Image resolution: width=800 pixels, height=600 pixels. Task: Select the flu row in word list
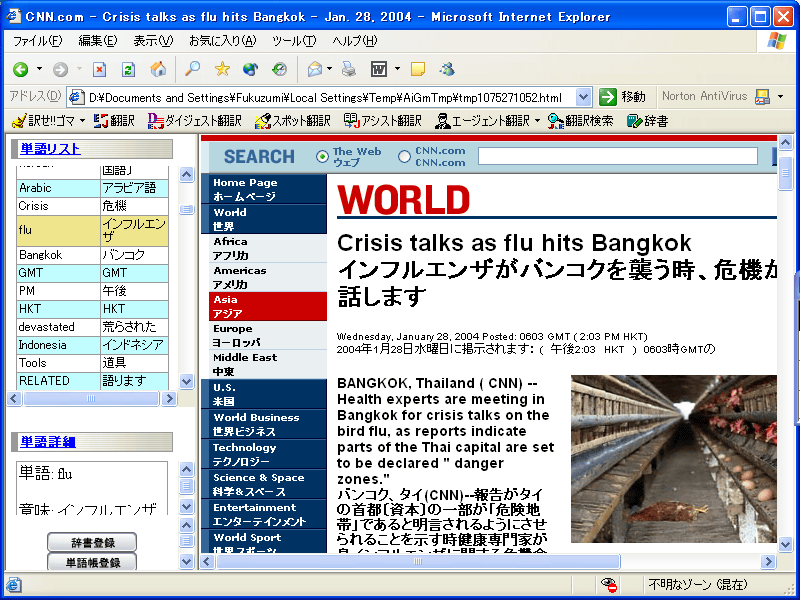(x=92, y=231)
